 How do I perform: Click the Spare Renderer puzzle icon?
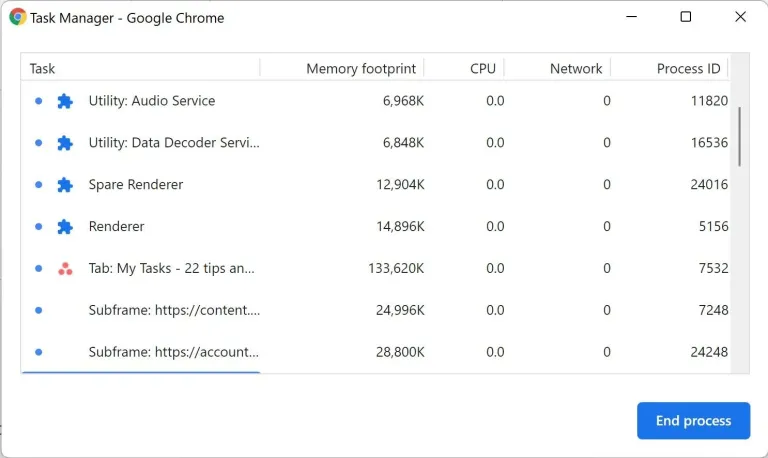tap(65, 185)
